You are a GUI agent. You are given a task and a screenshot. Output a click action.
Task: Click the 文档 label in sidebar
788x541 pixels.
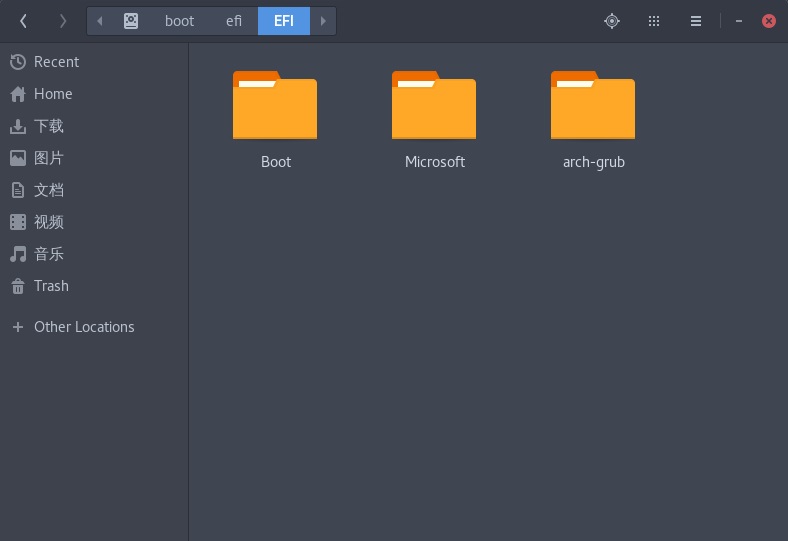click(49, 190)
